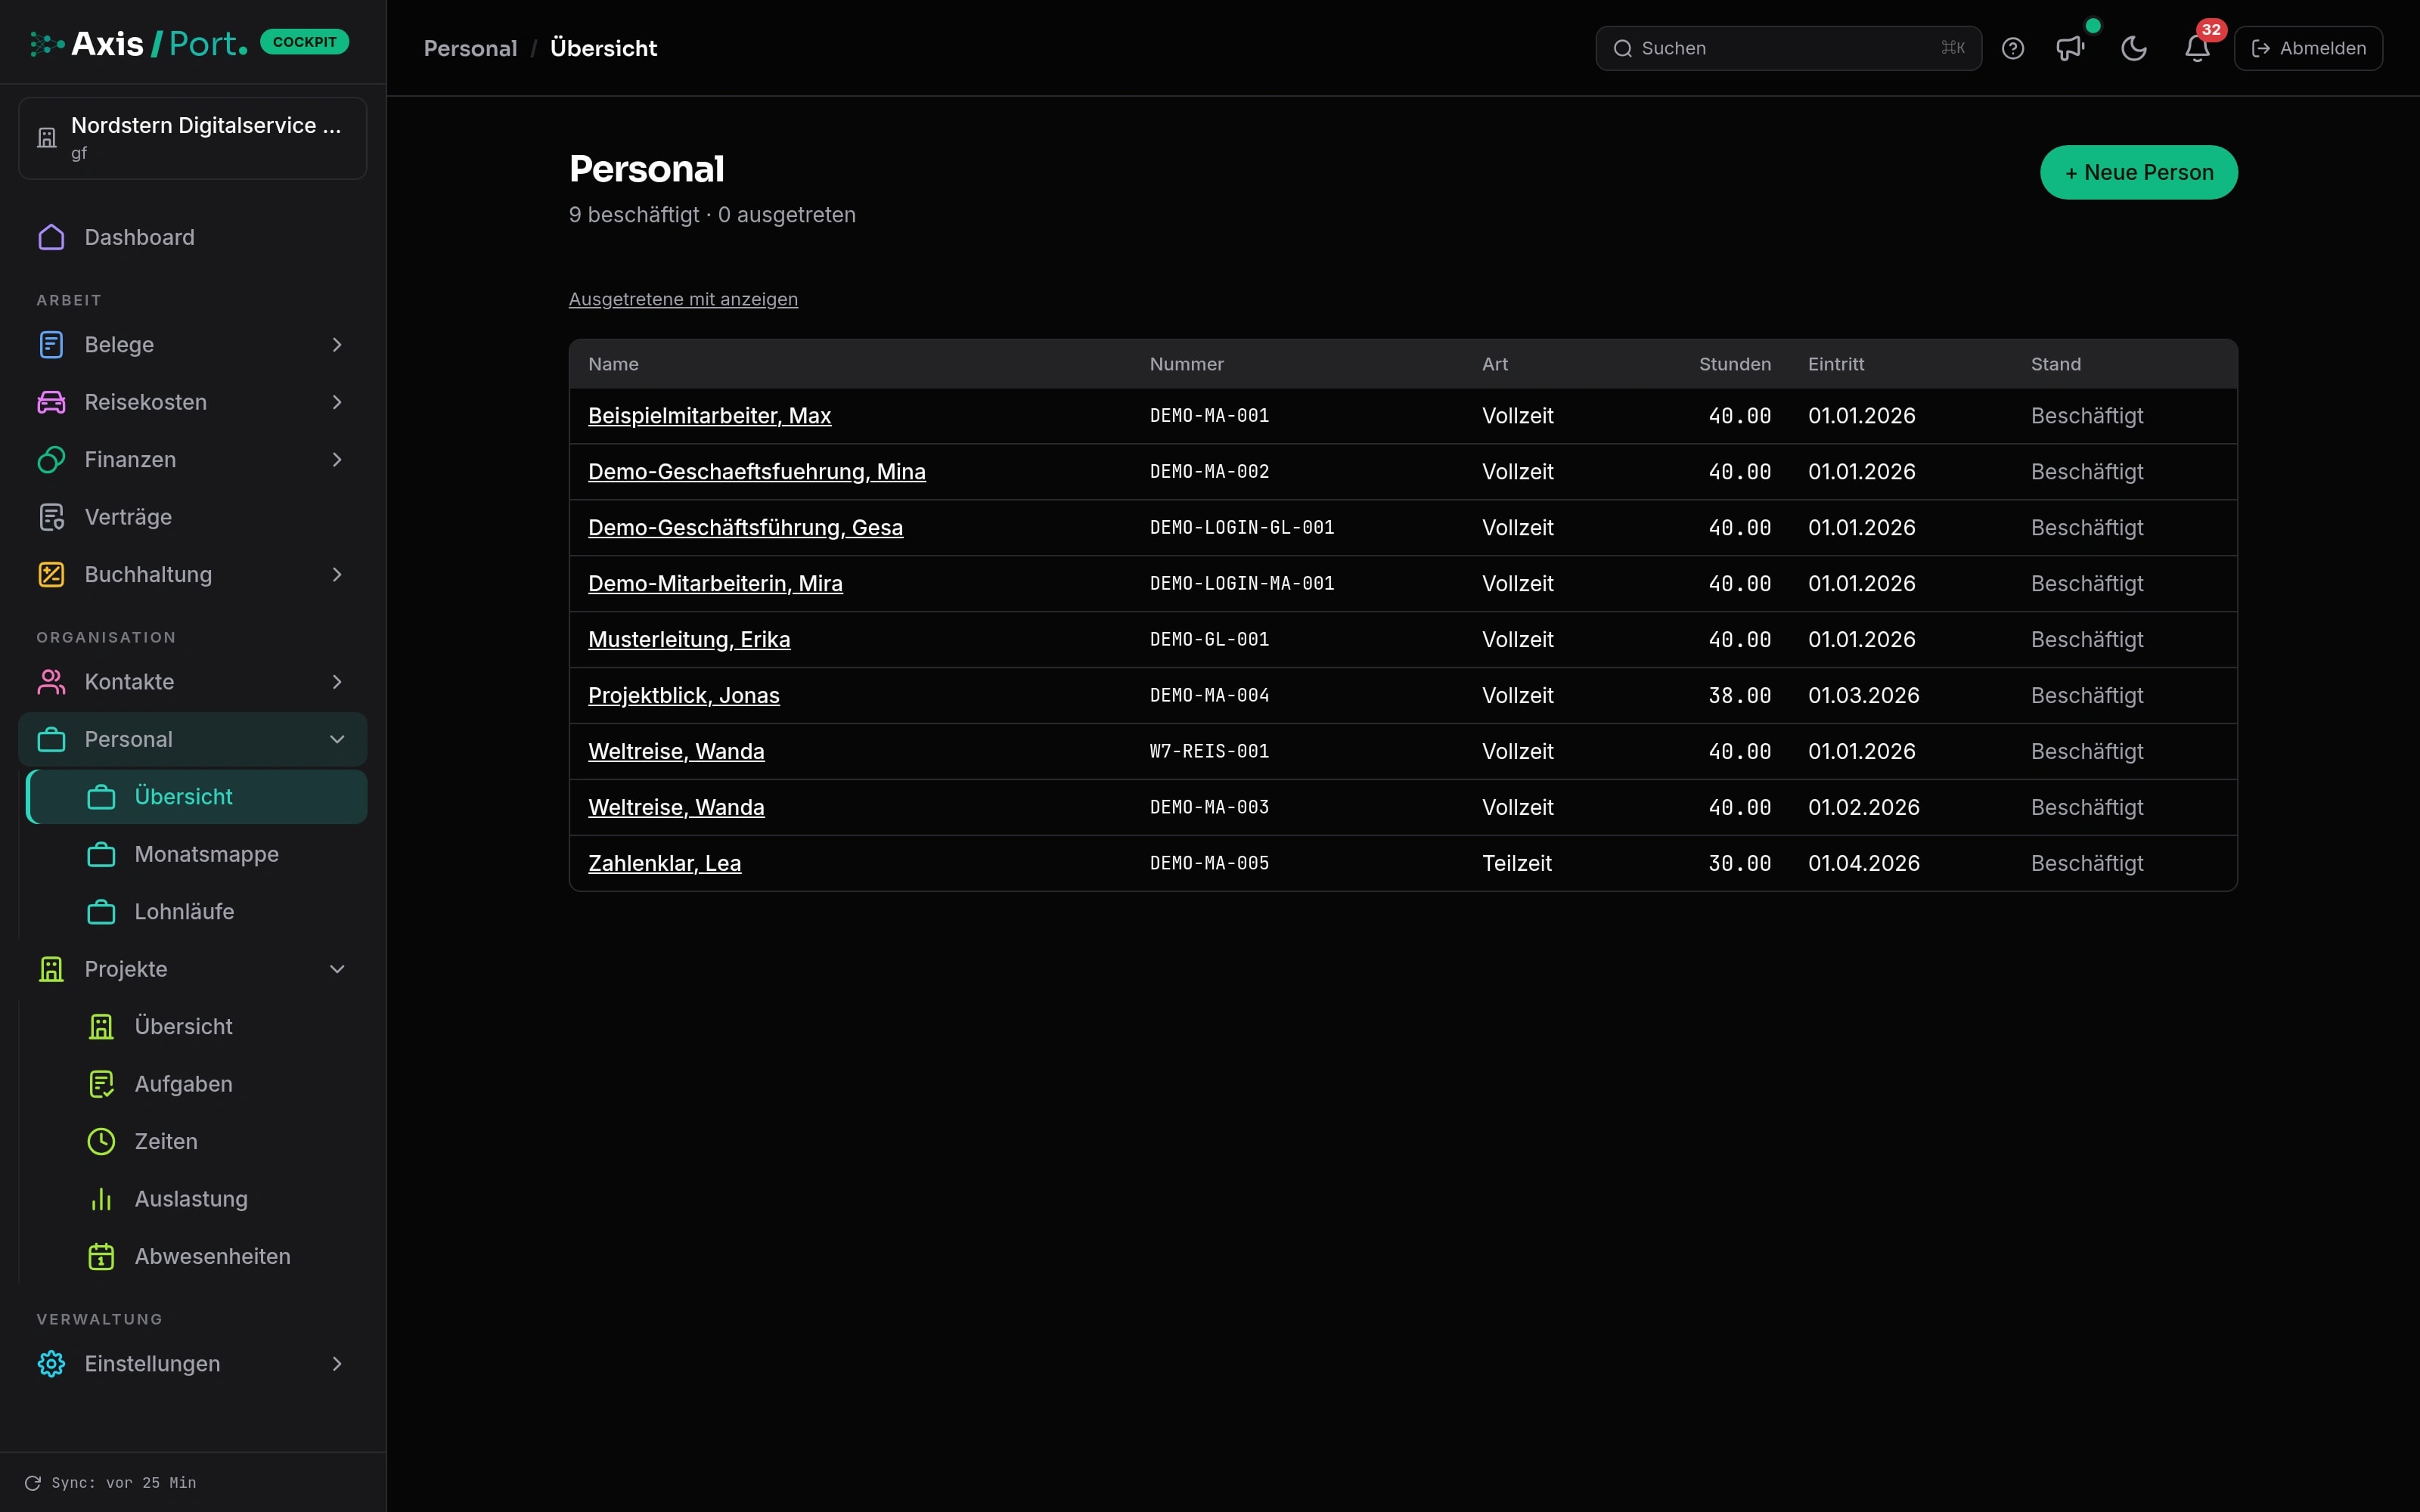The width and height of the screenshot is (2420, 1512).
Task: Click the Suchen search field
Action: [1788, 48]
